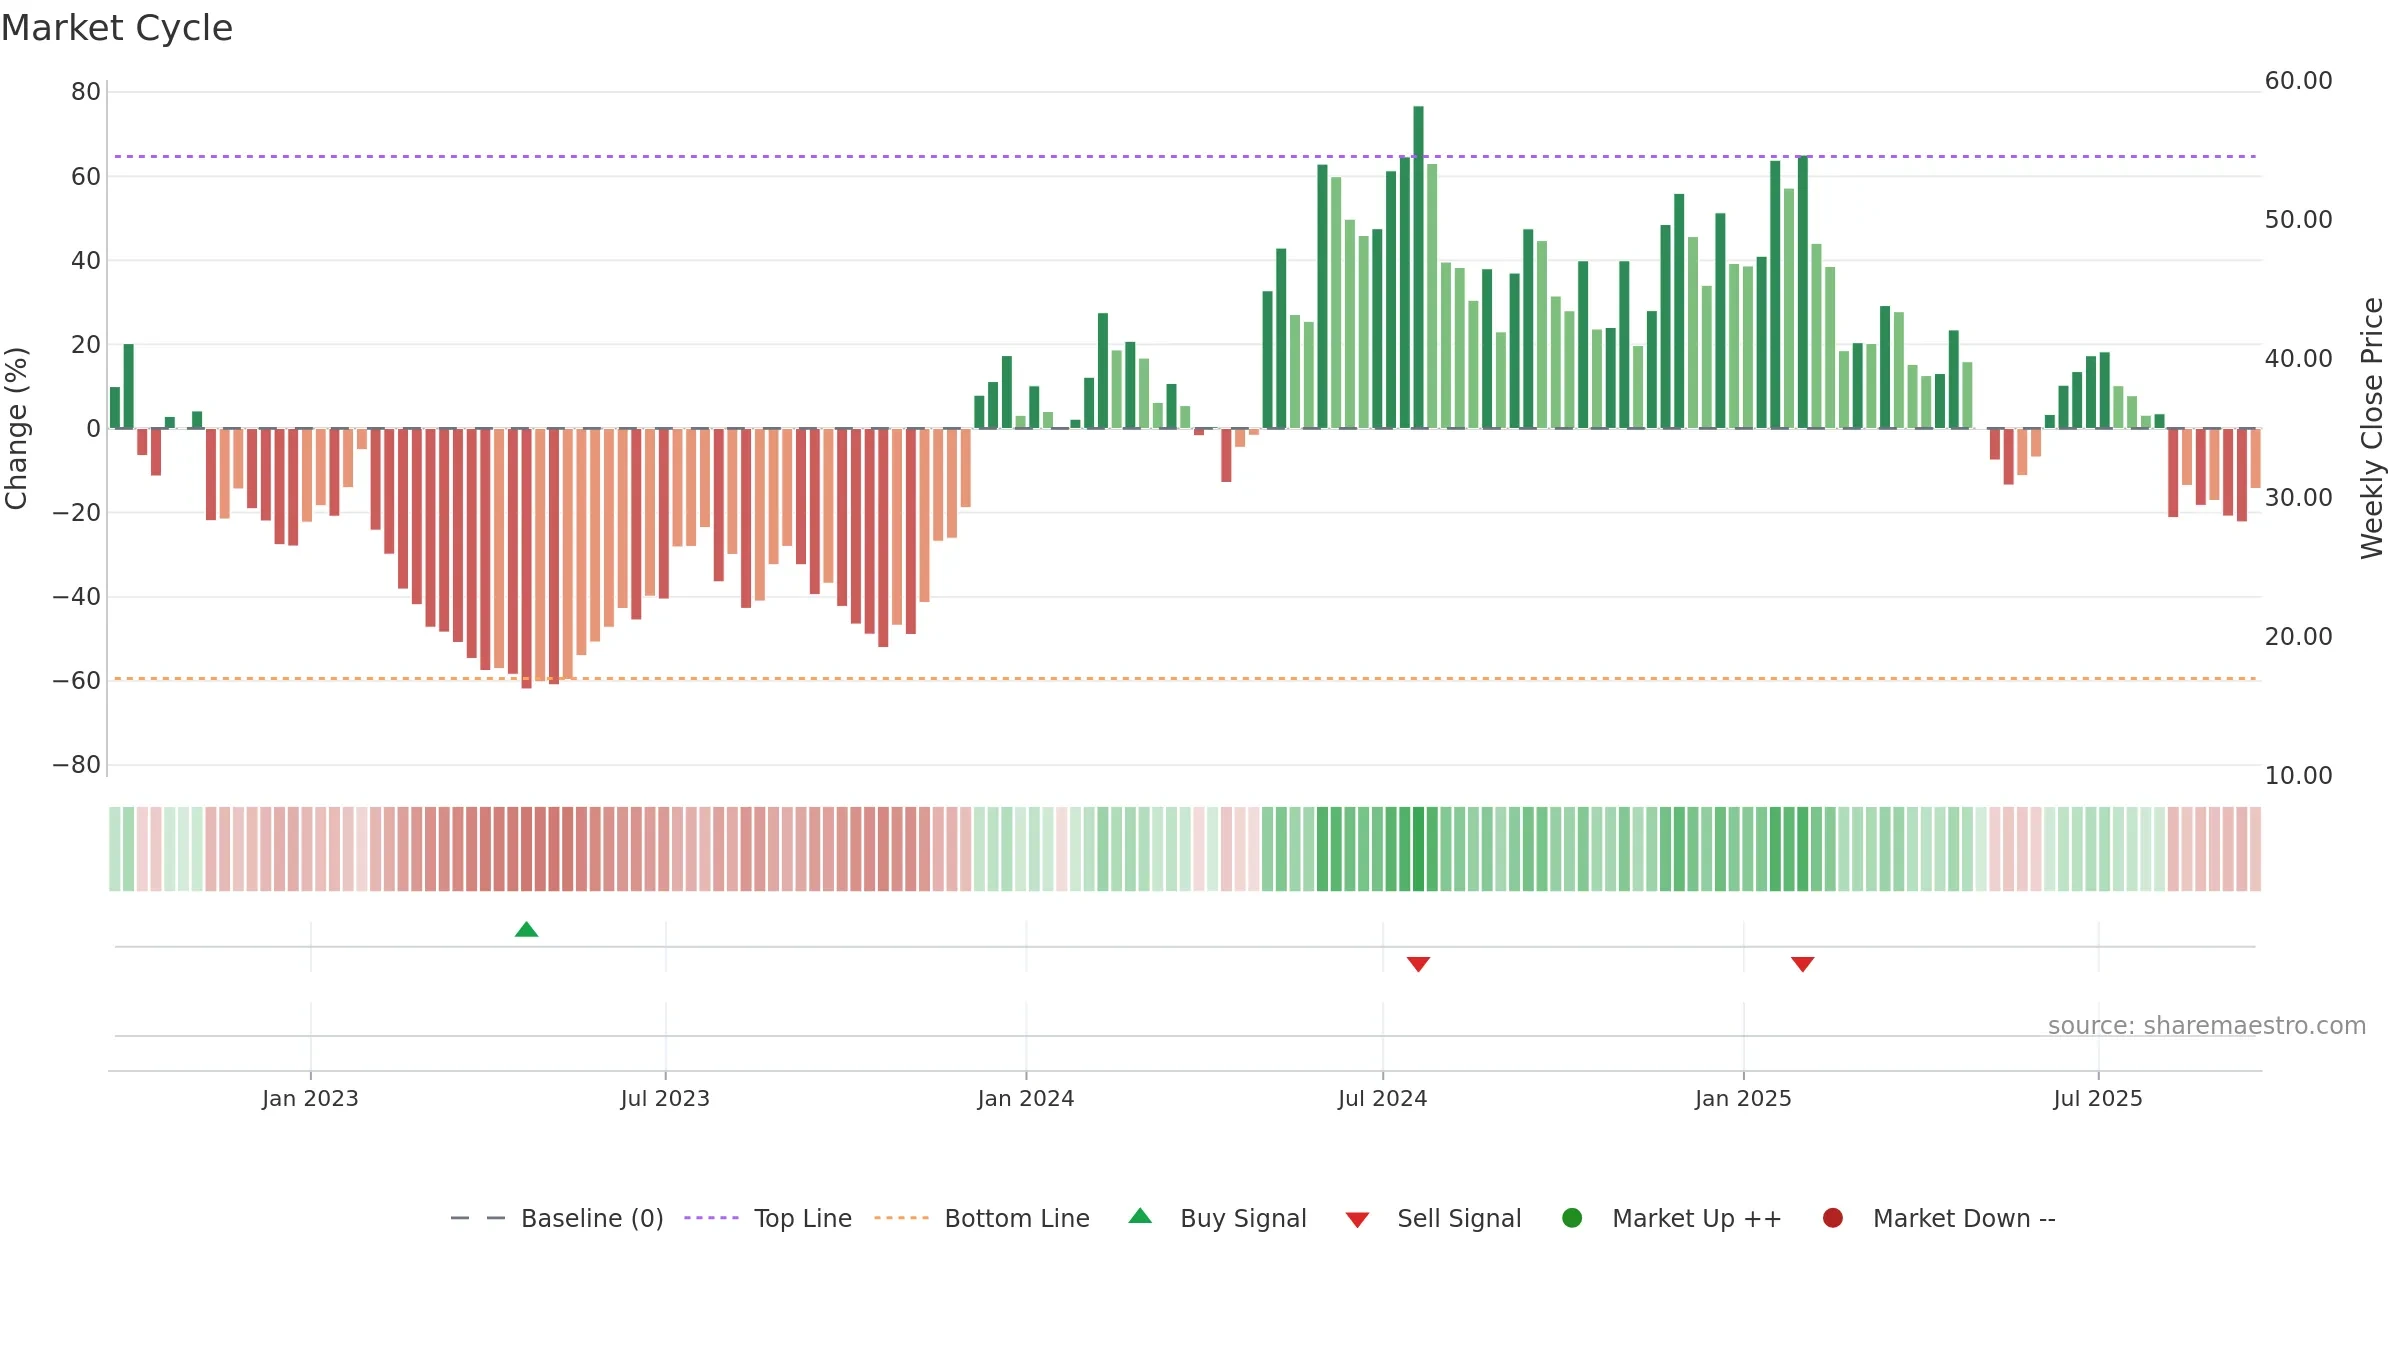2400x1350 pixels.
Task: Click the green circle Market Up legend icon
Action: coord(1572,1218)
